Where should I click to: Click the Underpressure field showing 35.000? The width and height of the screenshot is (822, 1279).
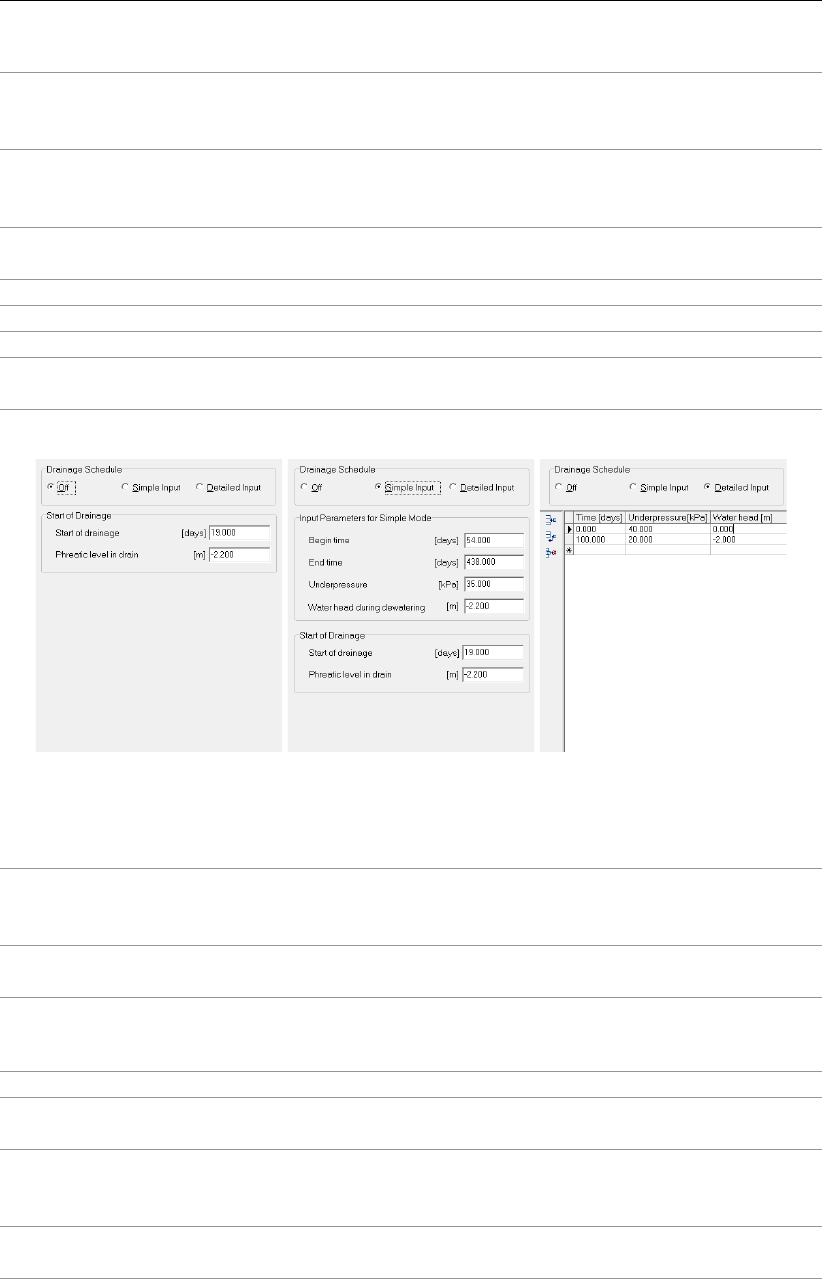(494, 583)
